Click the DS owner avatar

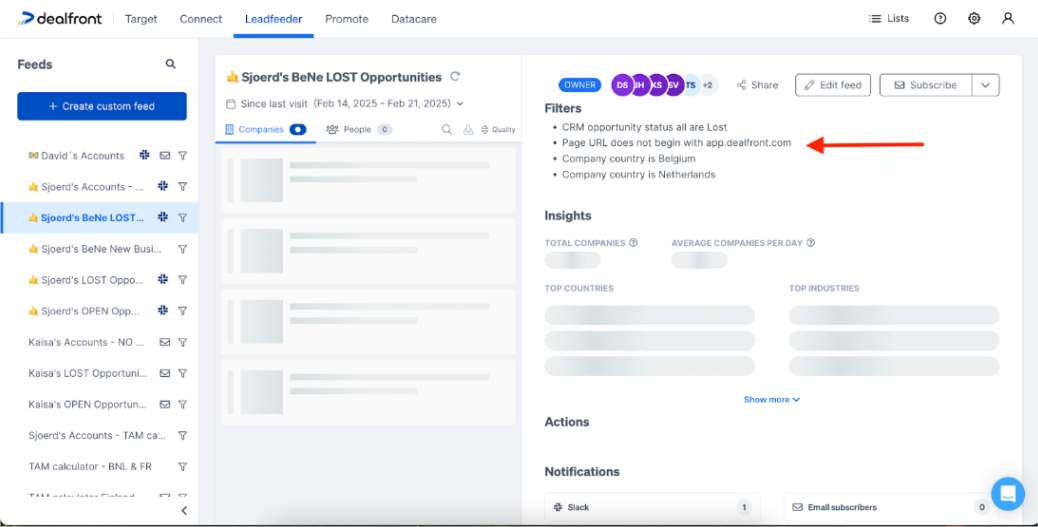pos(622,85)
